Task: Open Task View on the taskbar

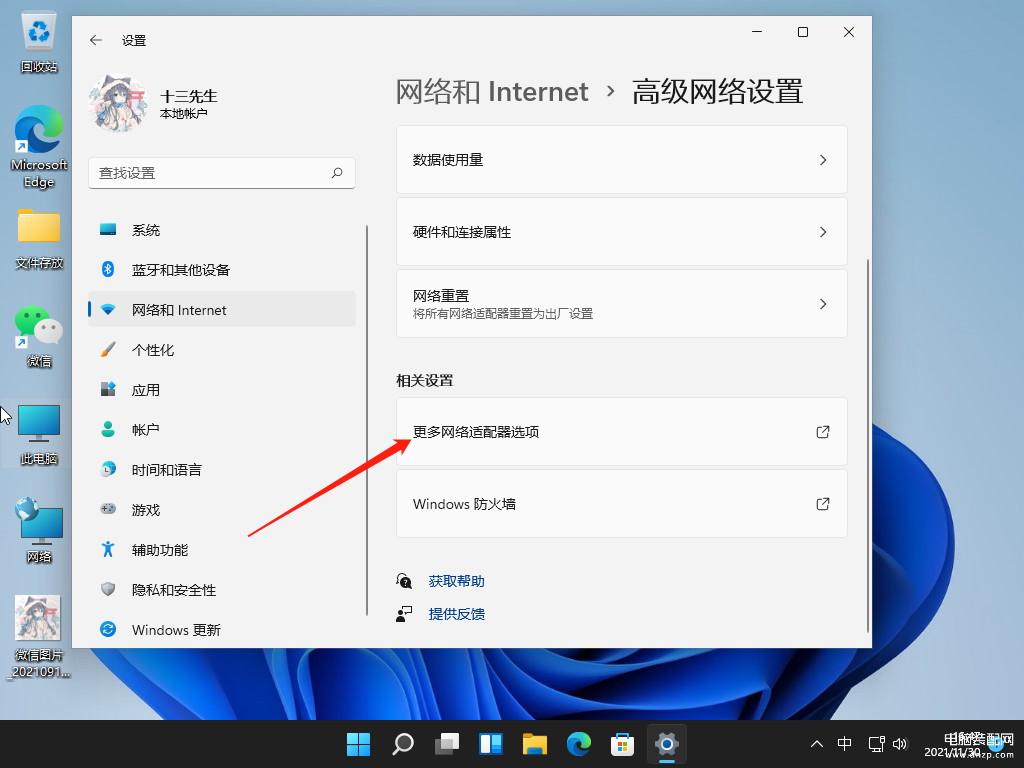Action: click(447, 744)
